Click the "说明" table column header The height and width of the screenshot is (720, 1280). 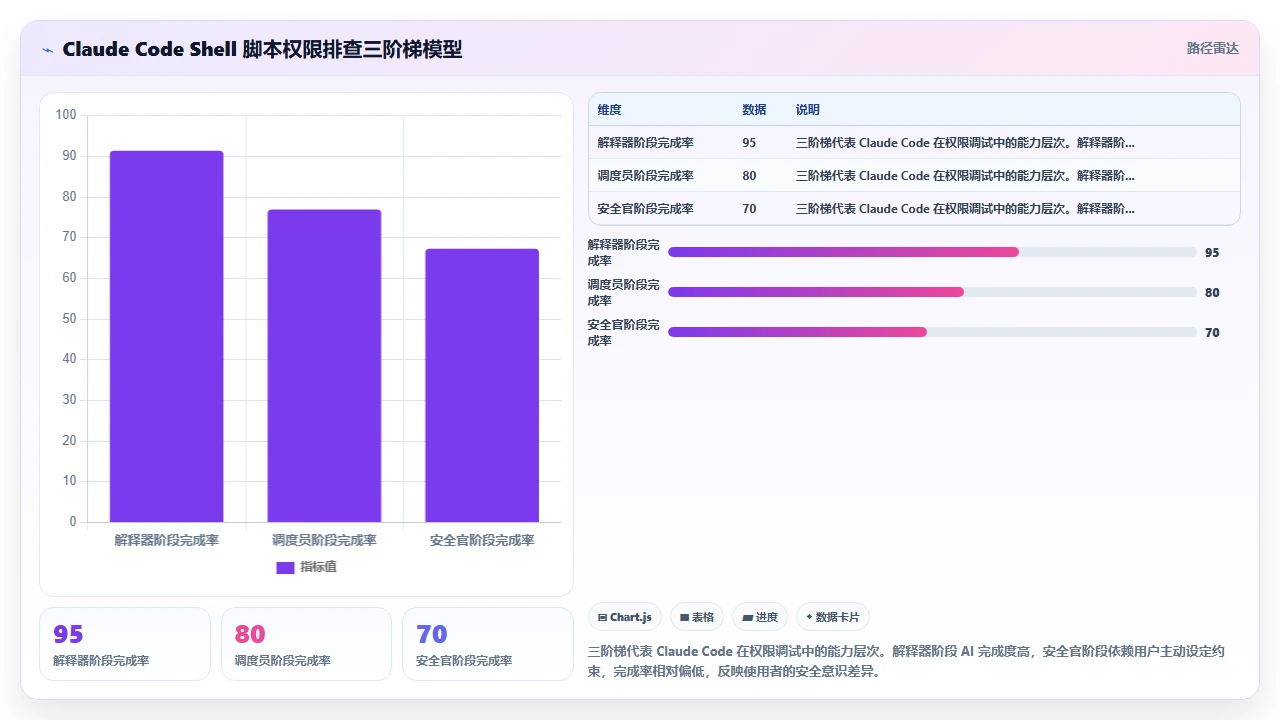(x=807, y=110)
